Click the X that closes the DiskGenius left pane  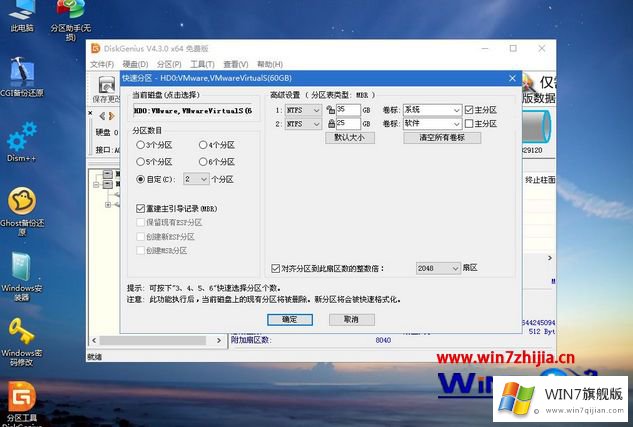[x=90, y=113]
